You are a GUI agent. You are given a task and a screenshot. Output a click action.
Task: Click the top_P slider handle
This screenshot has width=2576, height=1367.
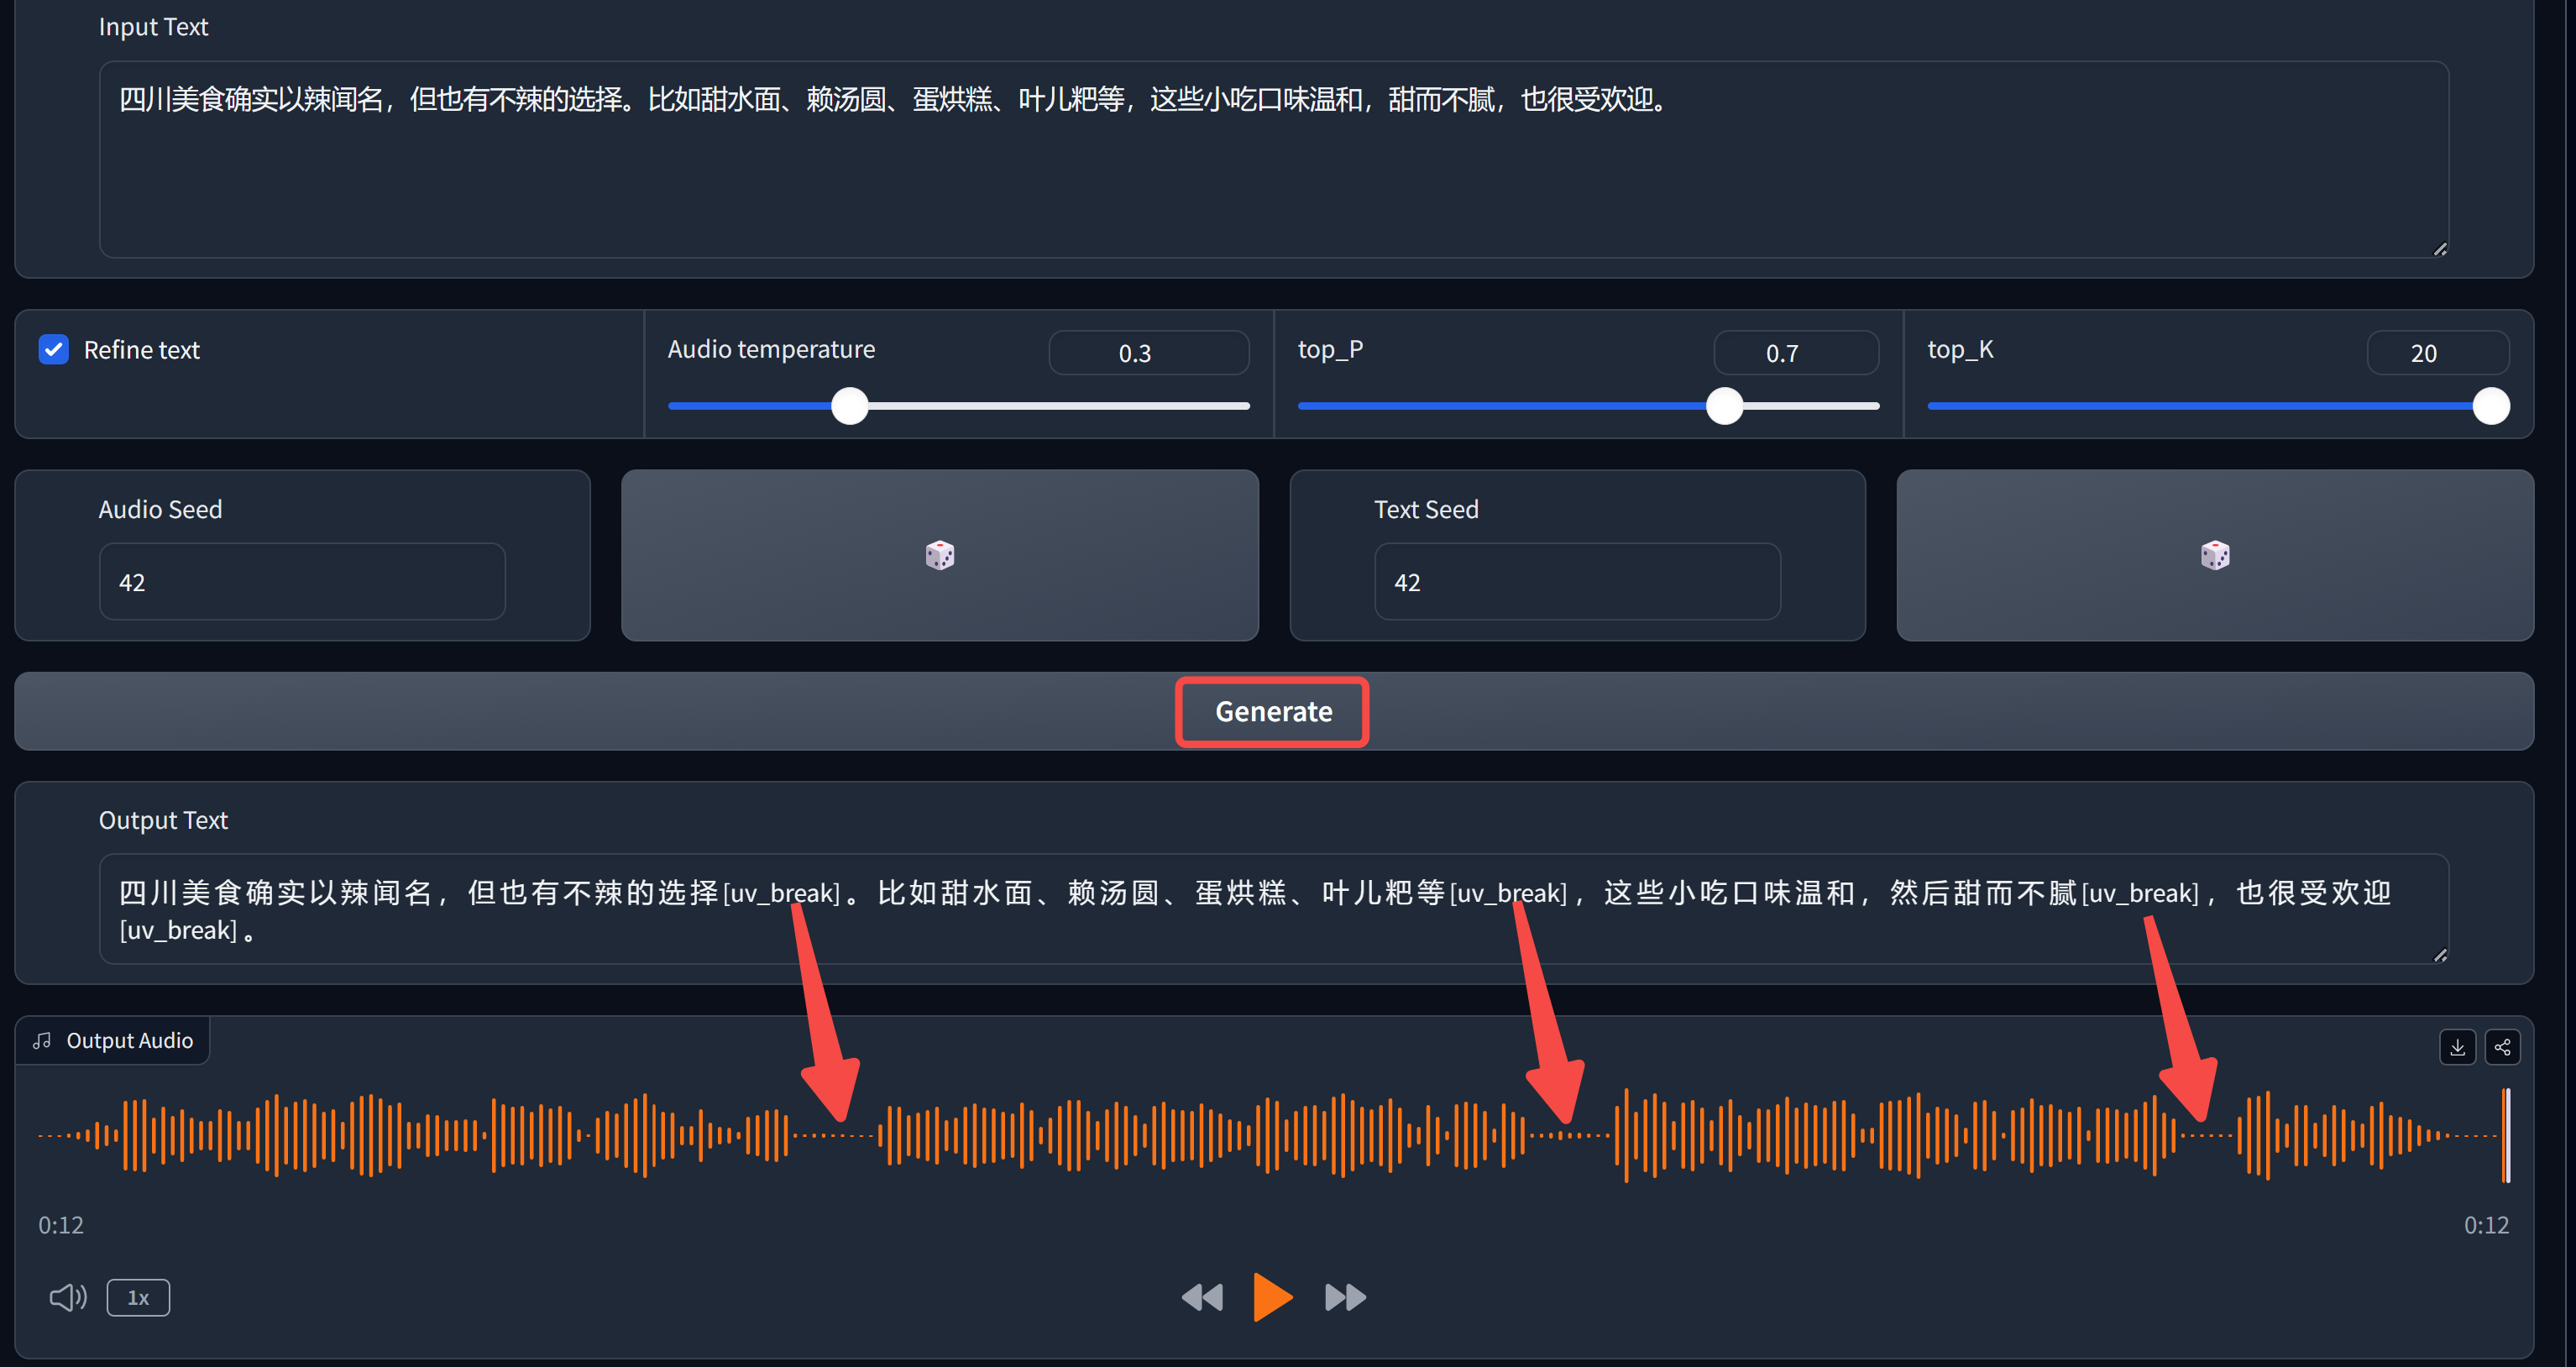[x=1724, y=406]
